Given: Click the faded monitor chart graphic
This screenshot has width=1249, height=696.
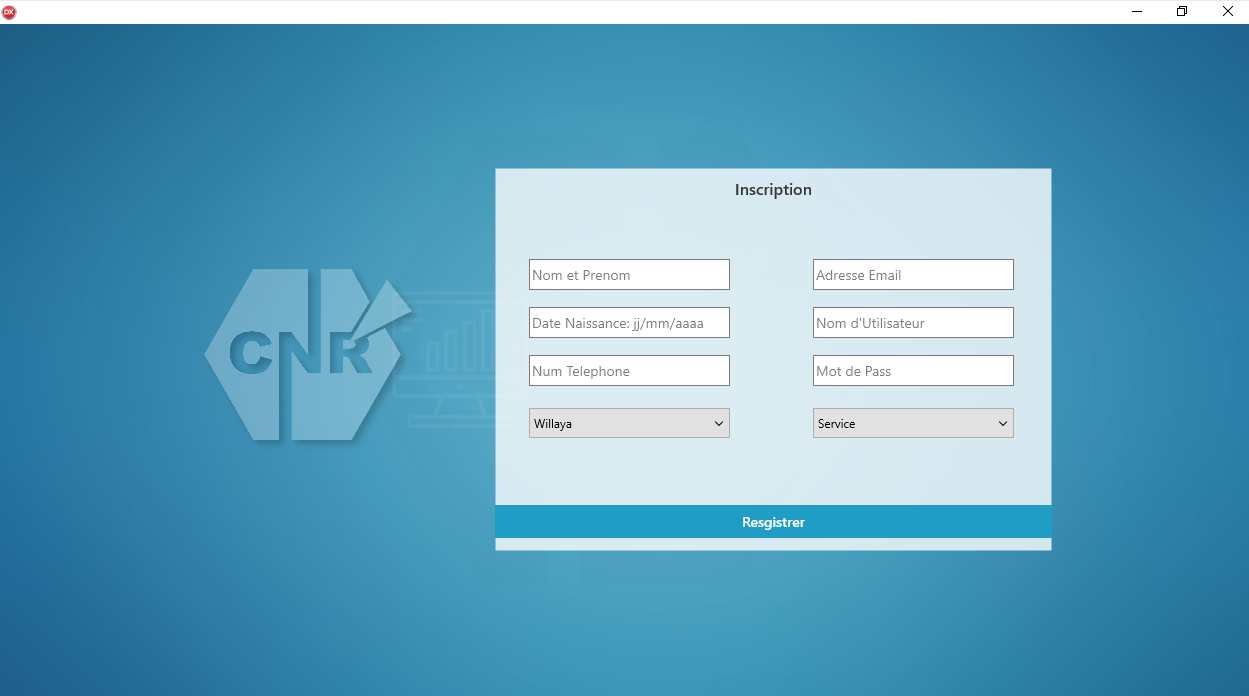Looking at the screenshot, I should pyautogui.click(x=450, y=360).
